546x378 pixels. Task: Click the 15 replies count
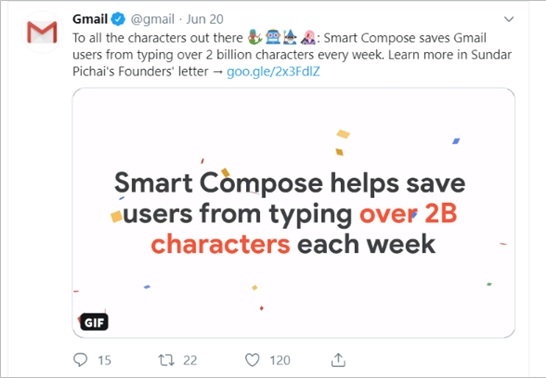(x=104, y=360)
